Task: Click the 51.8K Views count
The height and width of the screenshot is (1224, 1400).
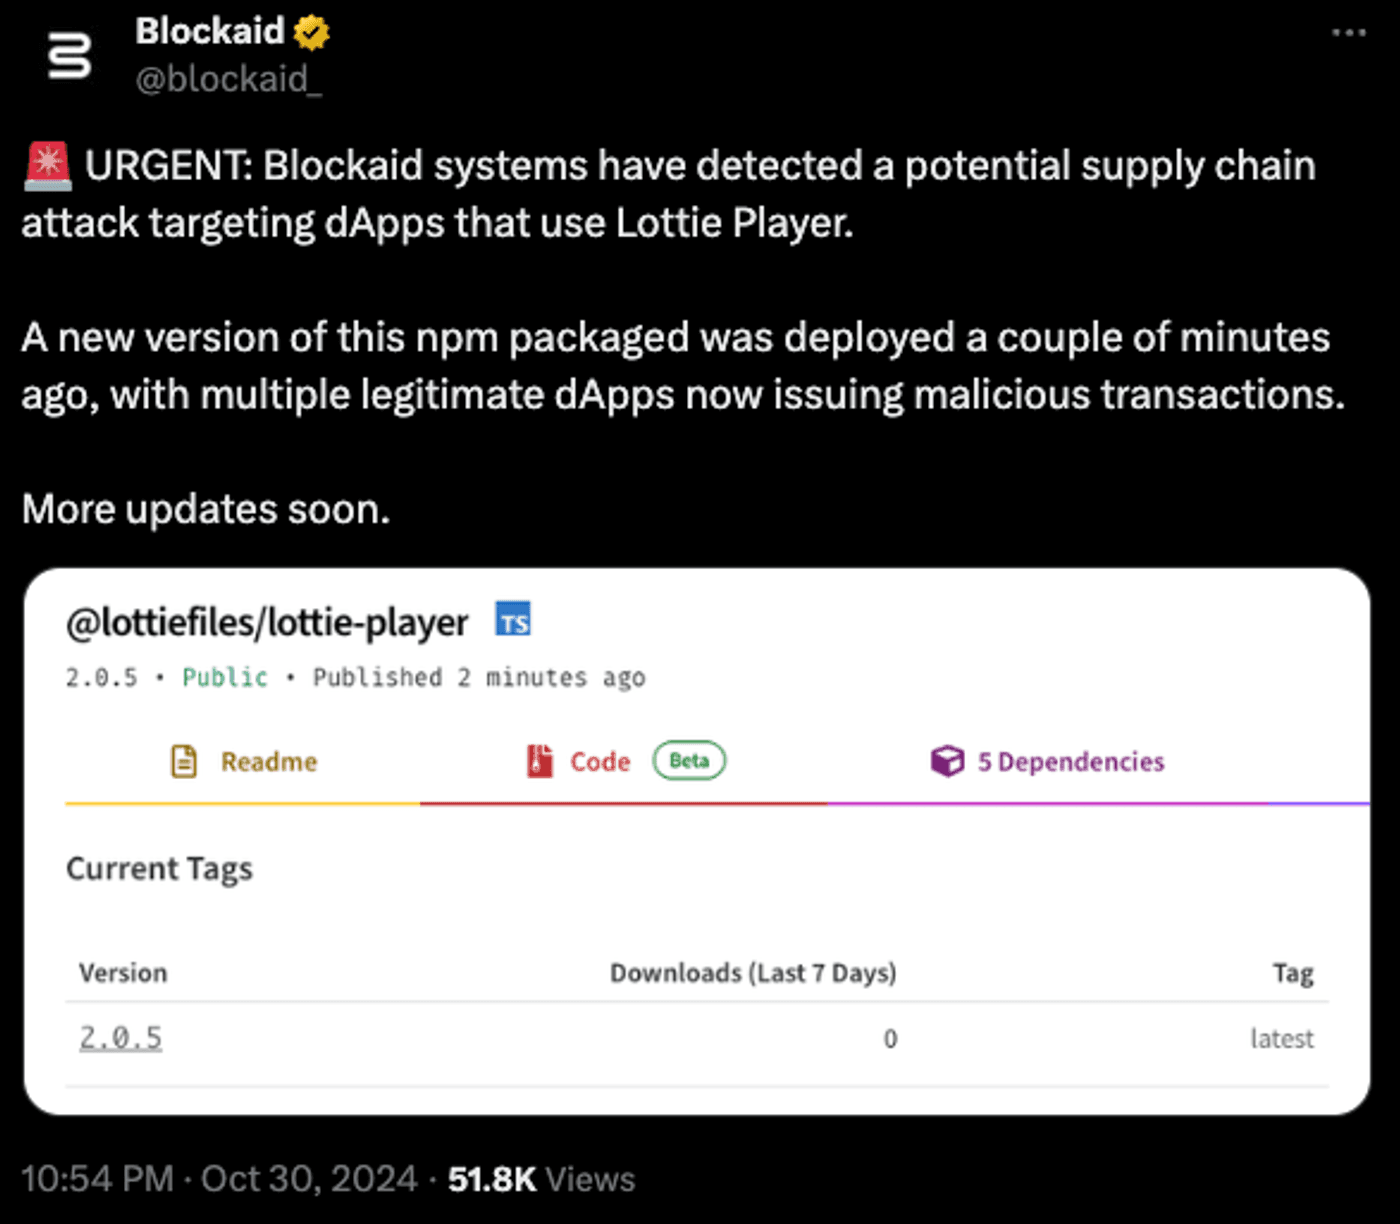Action: (541, 1179)
